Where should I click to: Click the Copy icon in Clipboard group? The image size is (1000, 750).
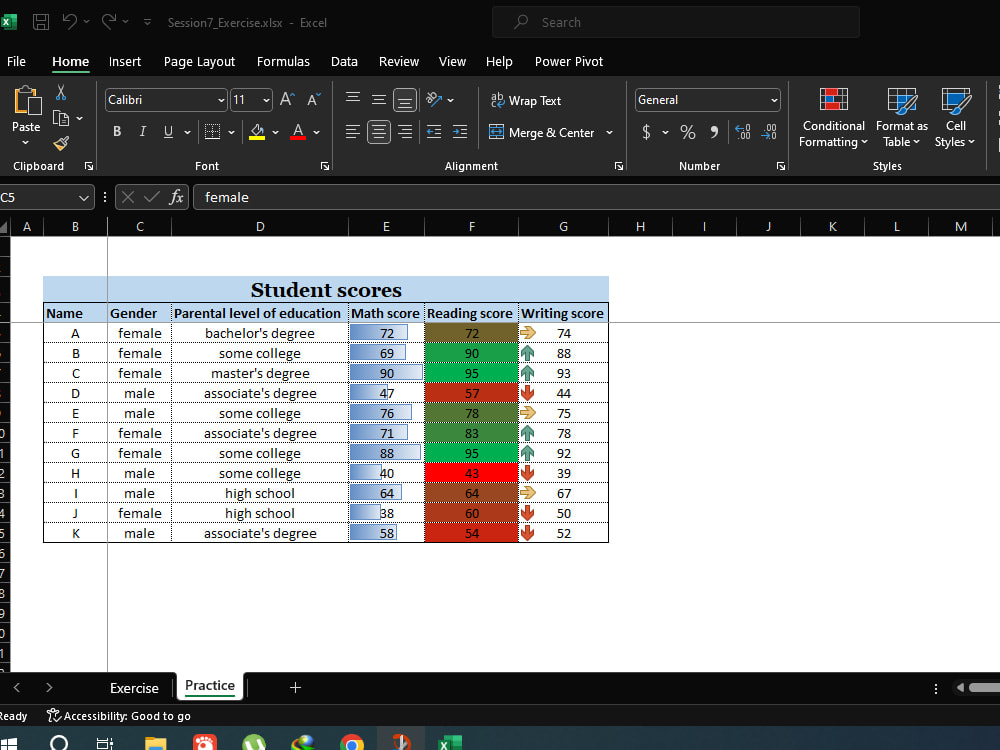click(61, 118)
